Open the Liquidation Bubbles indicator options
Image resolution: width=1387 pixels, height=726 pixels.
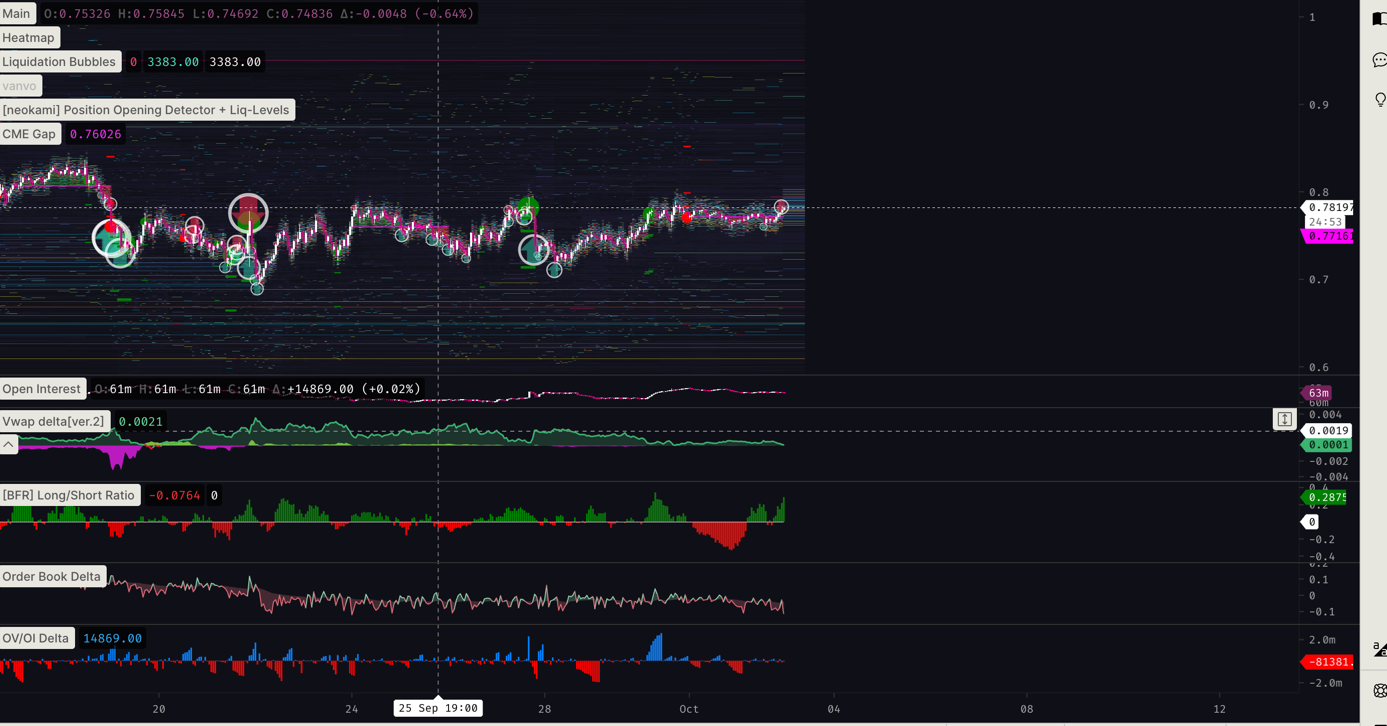click(x=59, y=62)
